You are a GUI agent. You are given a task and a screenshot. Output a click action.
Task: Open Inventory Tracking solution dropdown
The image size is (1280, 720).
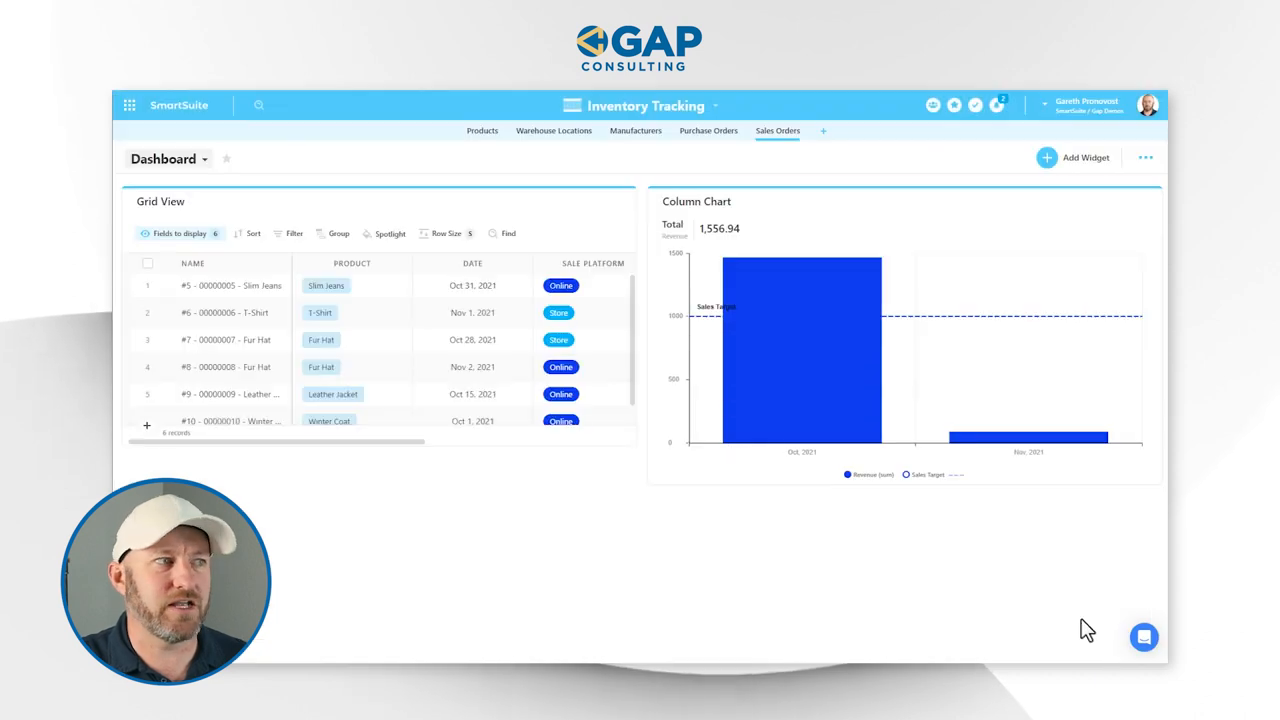point(715,106)
